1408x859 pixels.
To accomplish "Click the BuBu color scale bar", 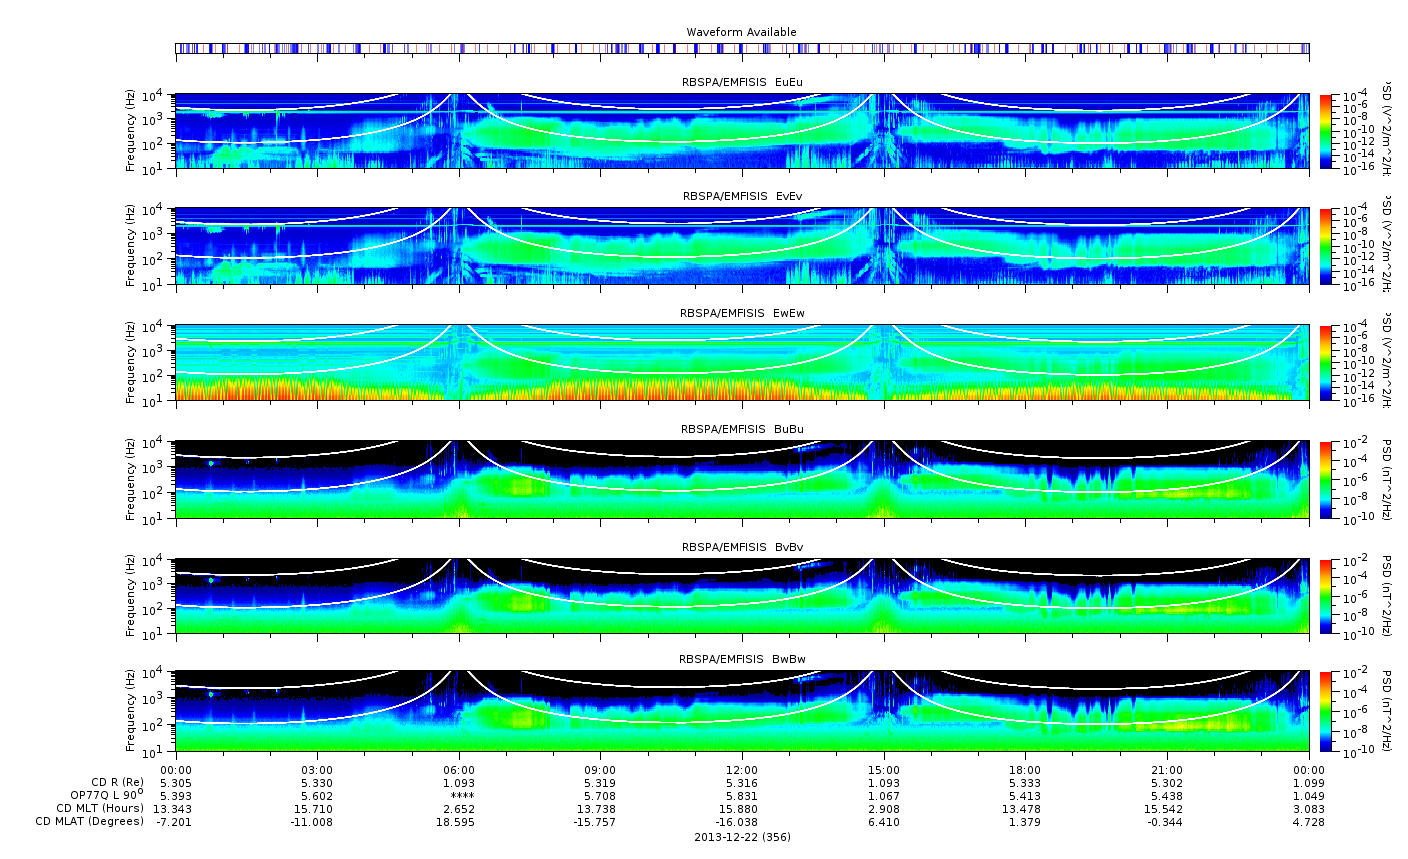I will (x=1326, y=479).
